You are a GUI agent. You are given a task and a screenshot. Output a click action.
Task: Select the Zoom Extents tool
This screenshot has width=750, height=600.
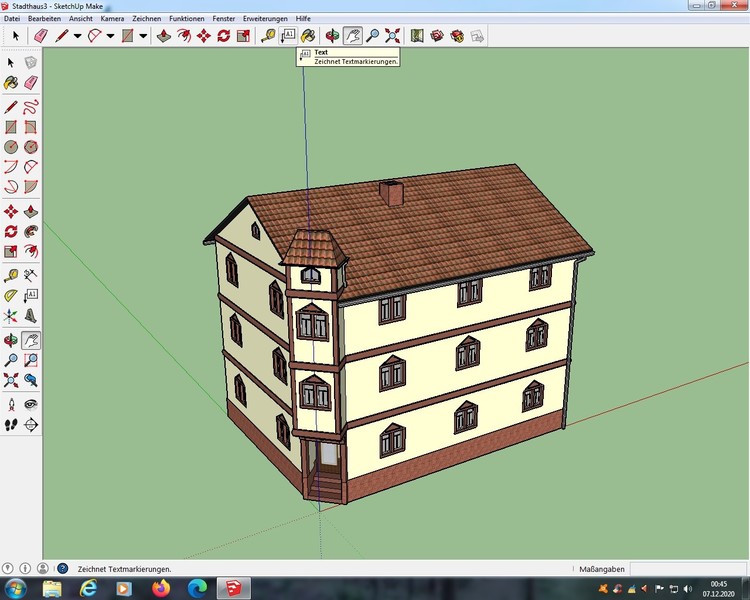click(x=392, y=36)
